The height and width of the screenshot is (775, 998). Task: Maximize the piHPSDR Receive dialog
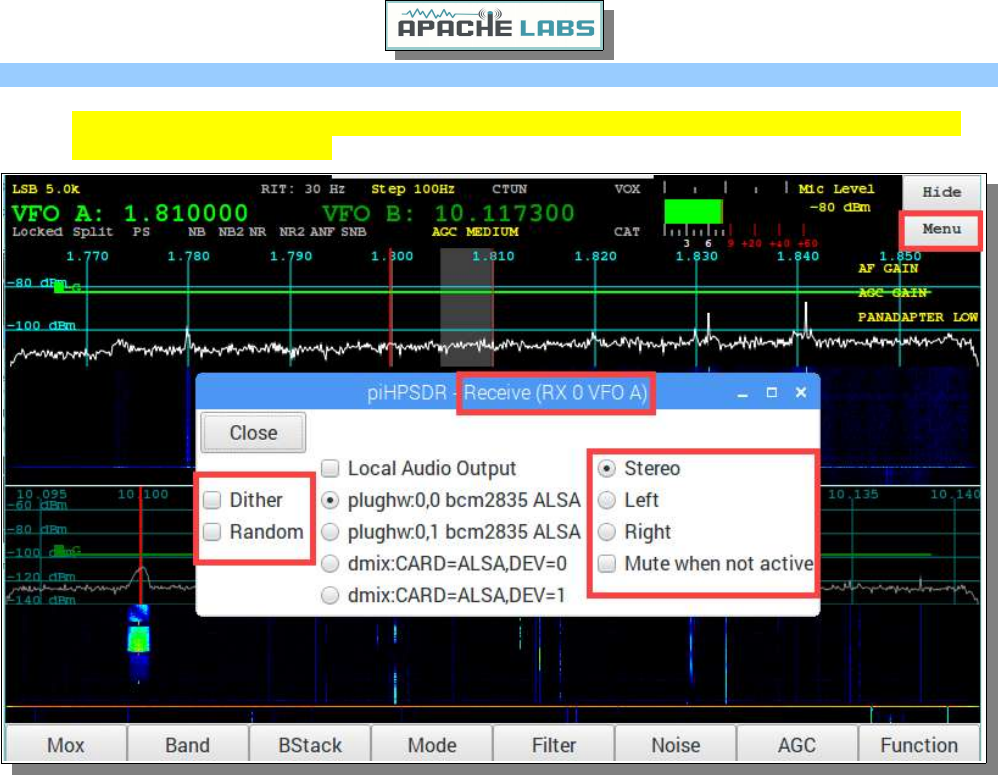pyautogui.click(x=771, y=393)
